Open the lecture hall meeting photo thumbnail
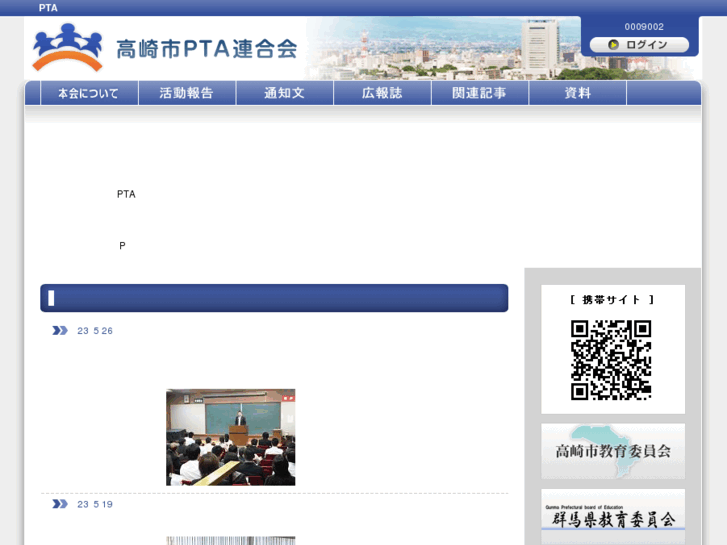Screen dimensions: 727x545 230,437
